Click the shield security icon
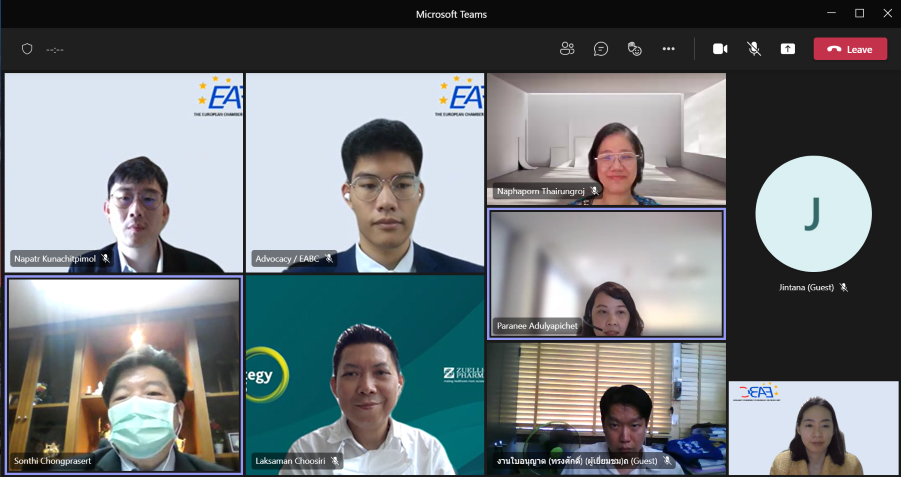 point(27,49)
